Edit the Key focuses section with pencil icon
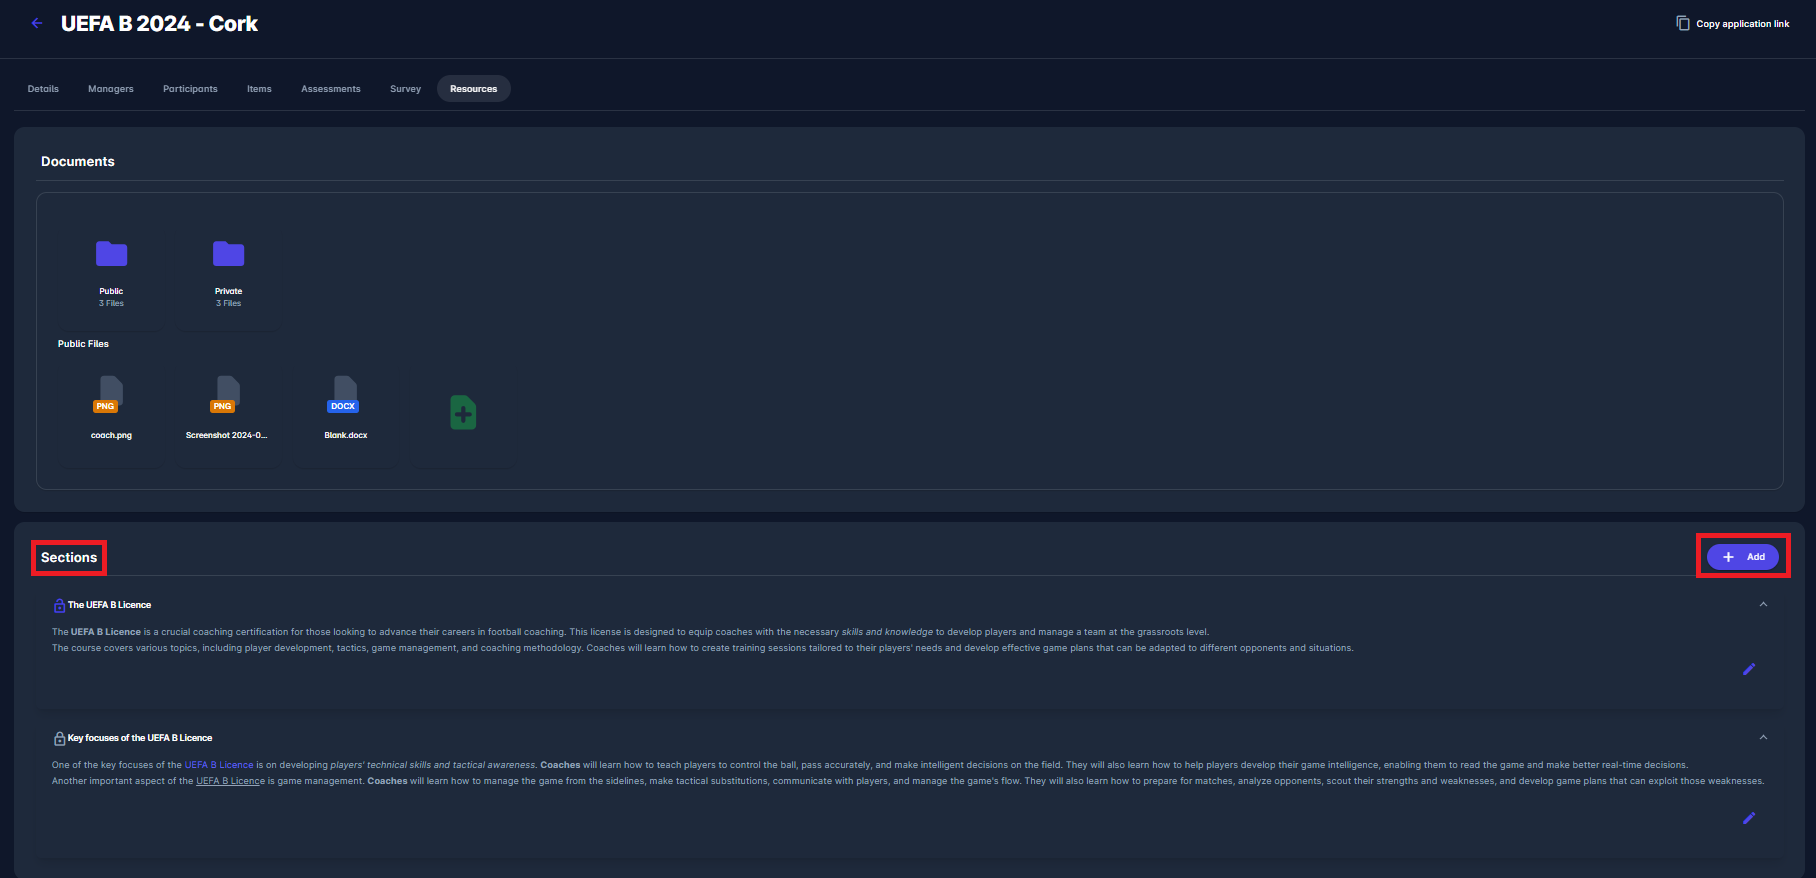1816x878 pixels. (x=1749, y=818)
